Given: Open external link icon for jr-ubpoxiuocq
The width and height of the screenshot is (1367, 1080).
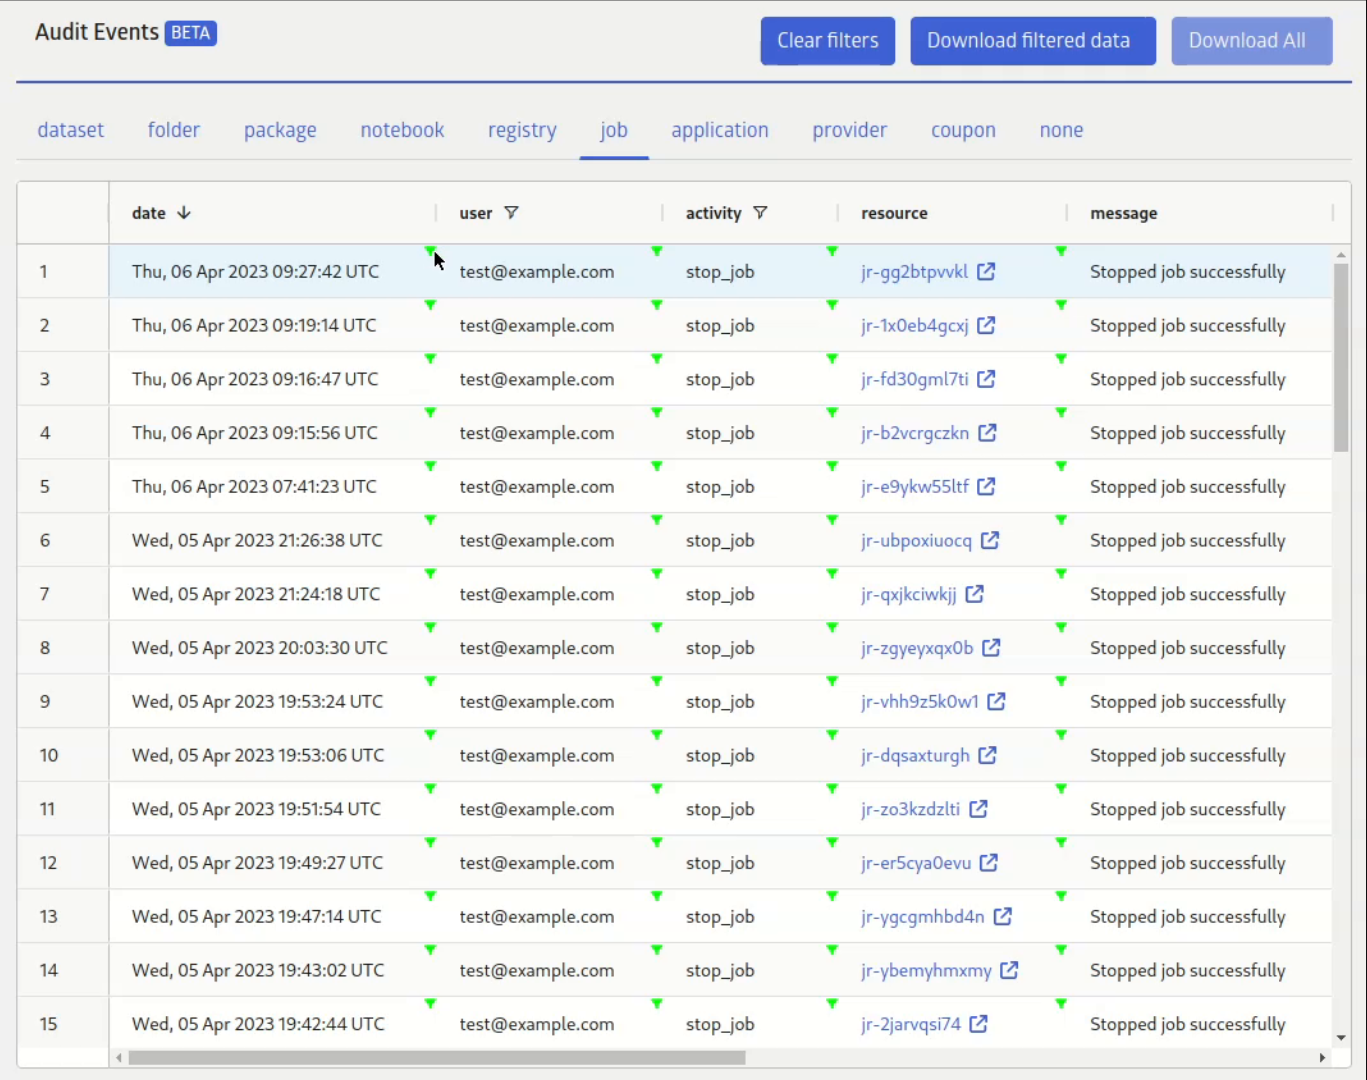Looking at the screenshot, I should (x=990, y=540).
